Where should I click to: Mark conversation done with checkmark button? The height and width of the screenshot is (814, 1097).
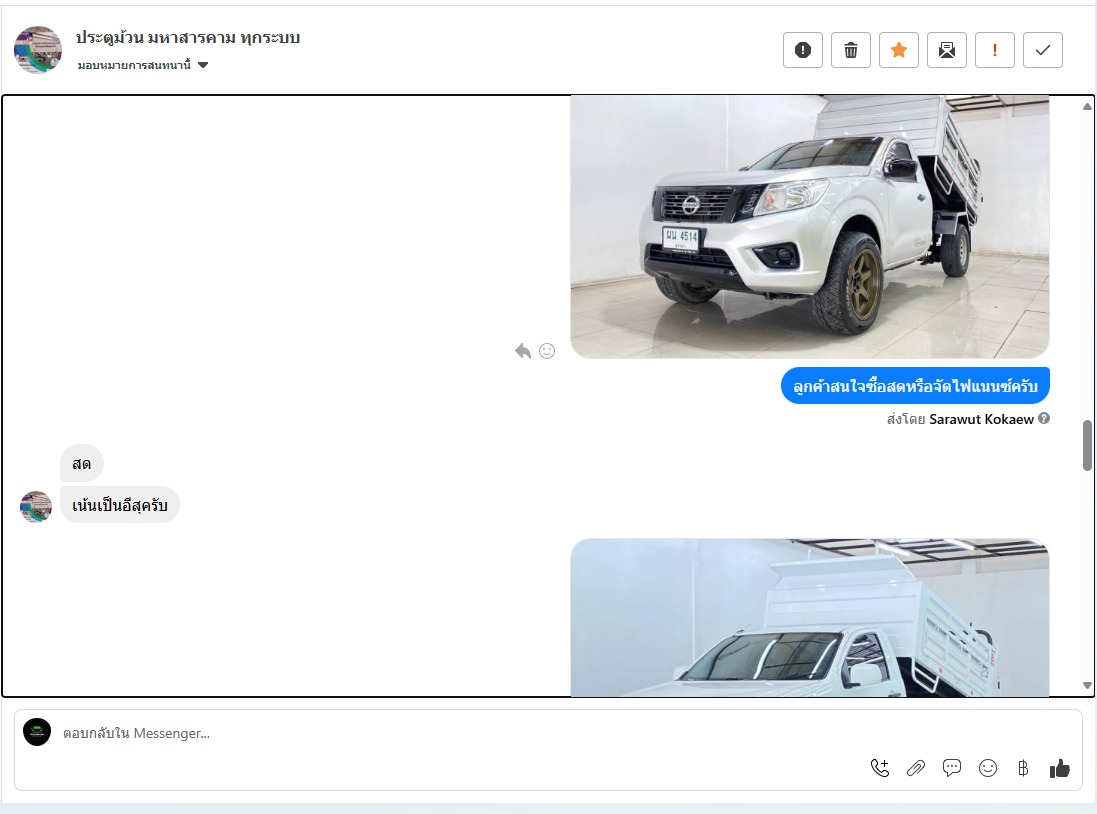[1042, 50]
